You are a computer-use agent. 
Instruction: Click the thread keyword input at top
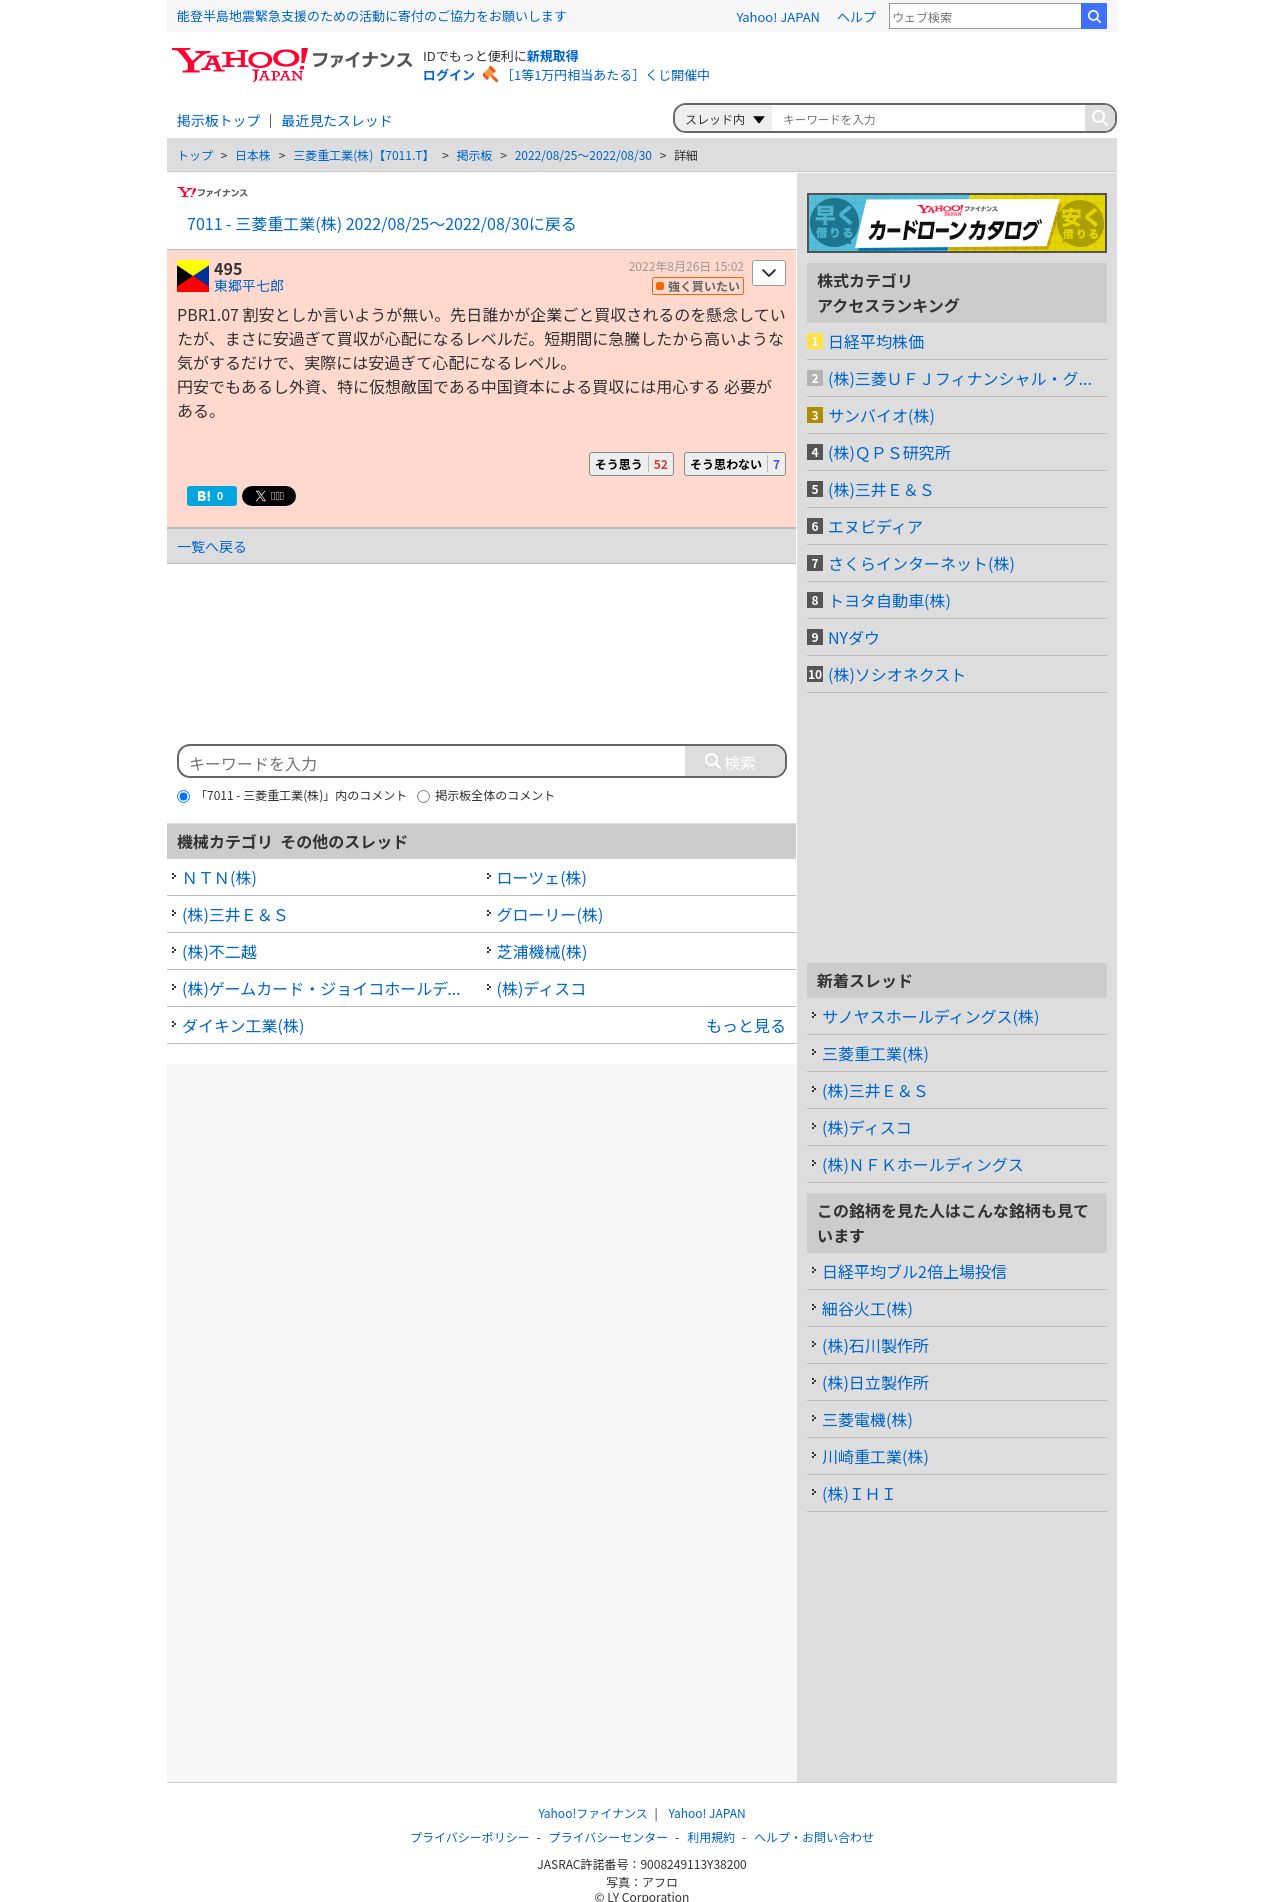[x=928, y=119]
